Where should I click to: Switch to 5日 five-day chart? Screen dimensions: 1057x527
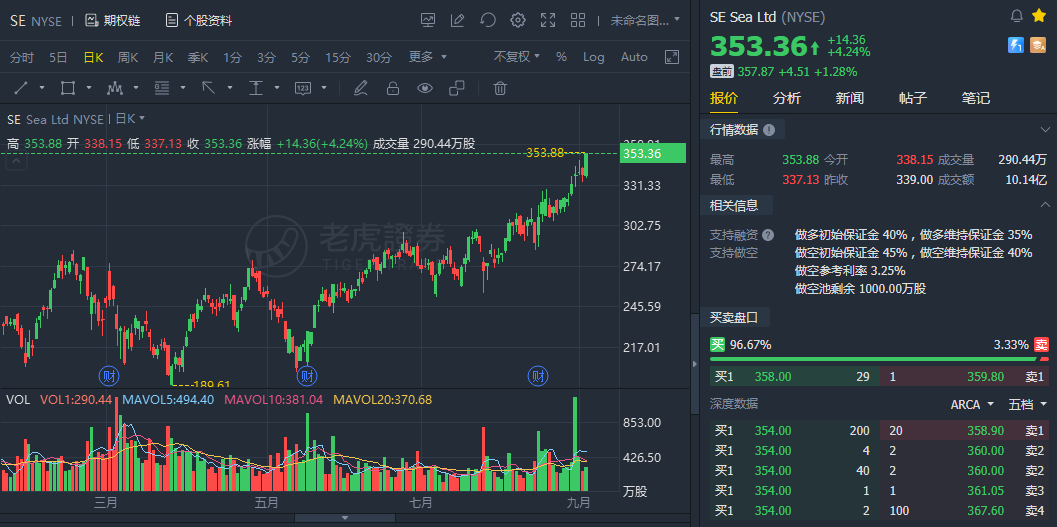click(x=58, y=57)
